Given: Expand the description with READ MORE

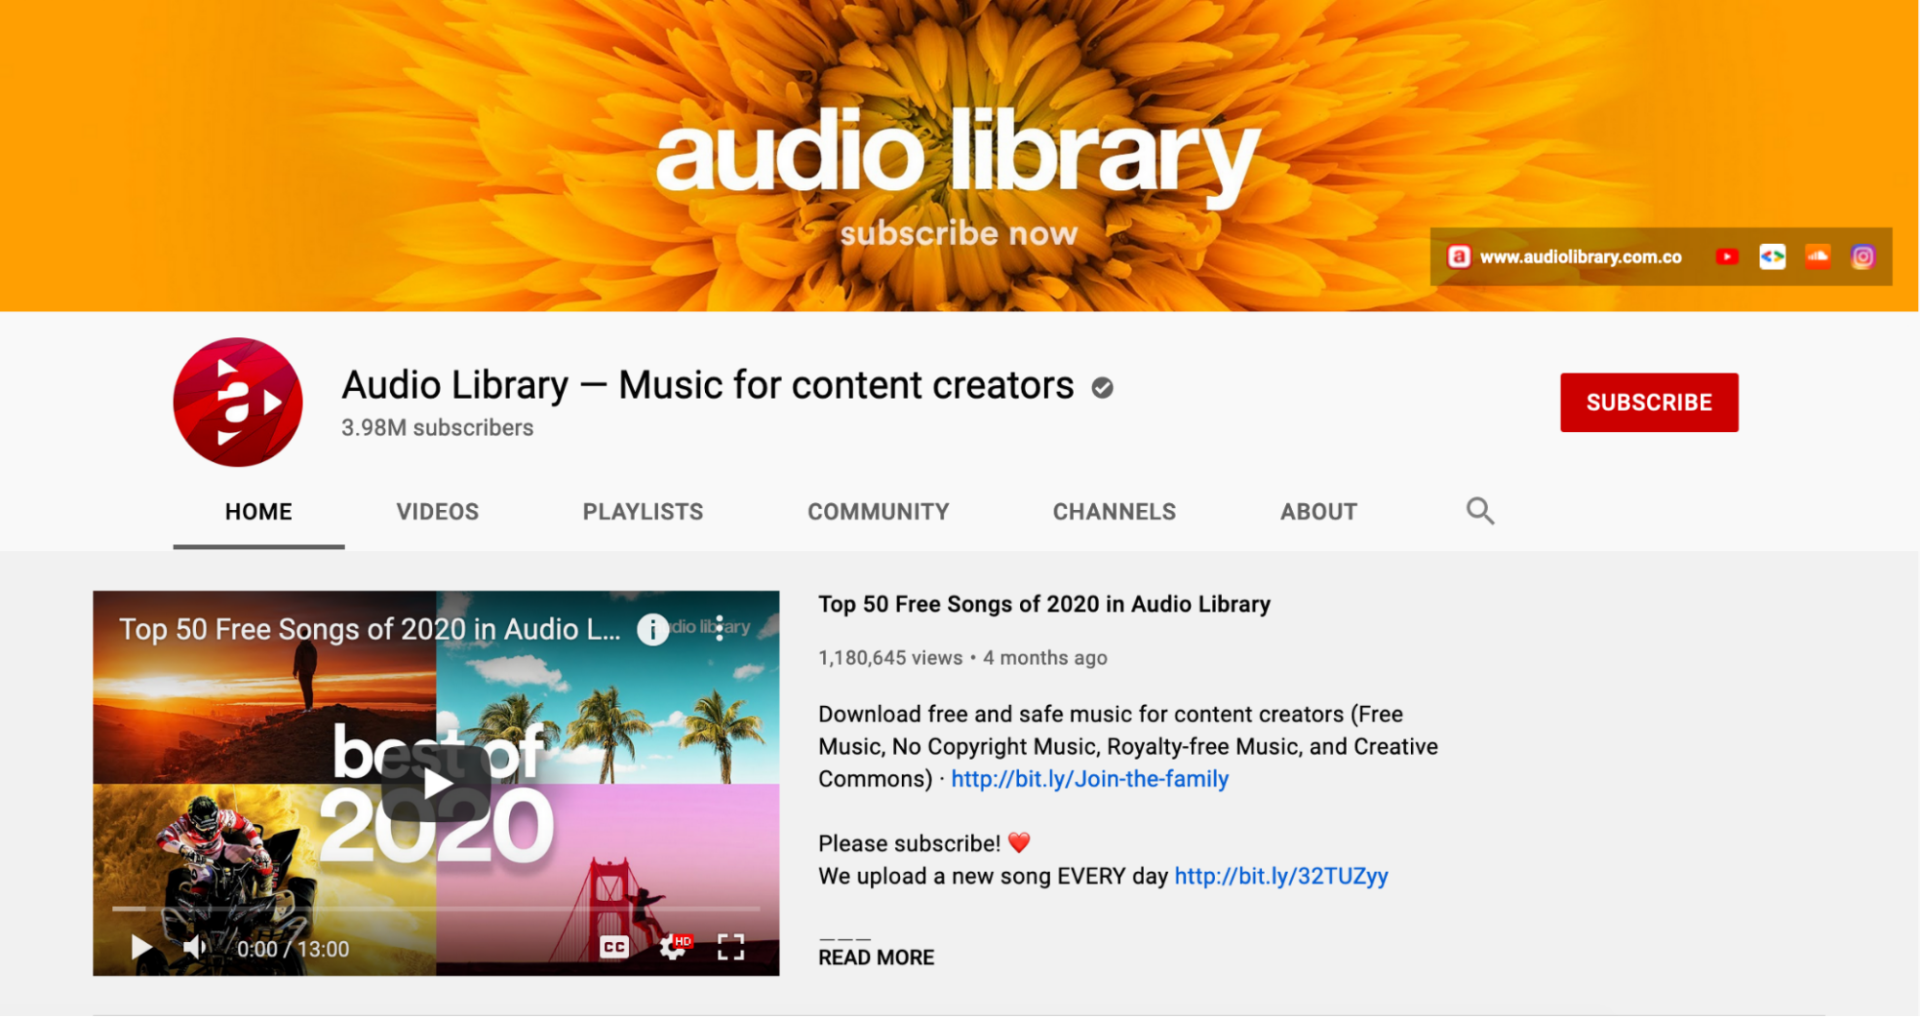Looking at the screenshot, I should 875,956.
